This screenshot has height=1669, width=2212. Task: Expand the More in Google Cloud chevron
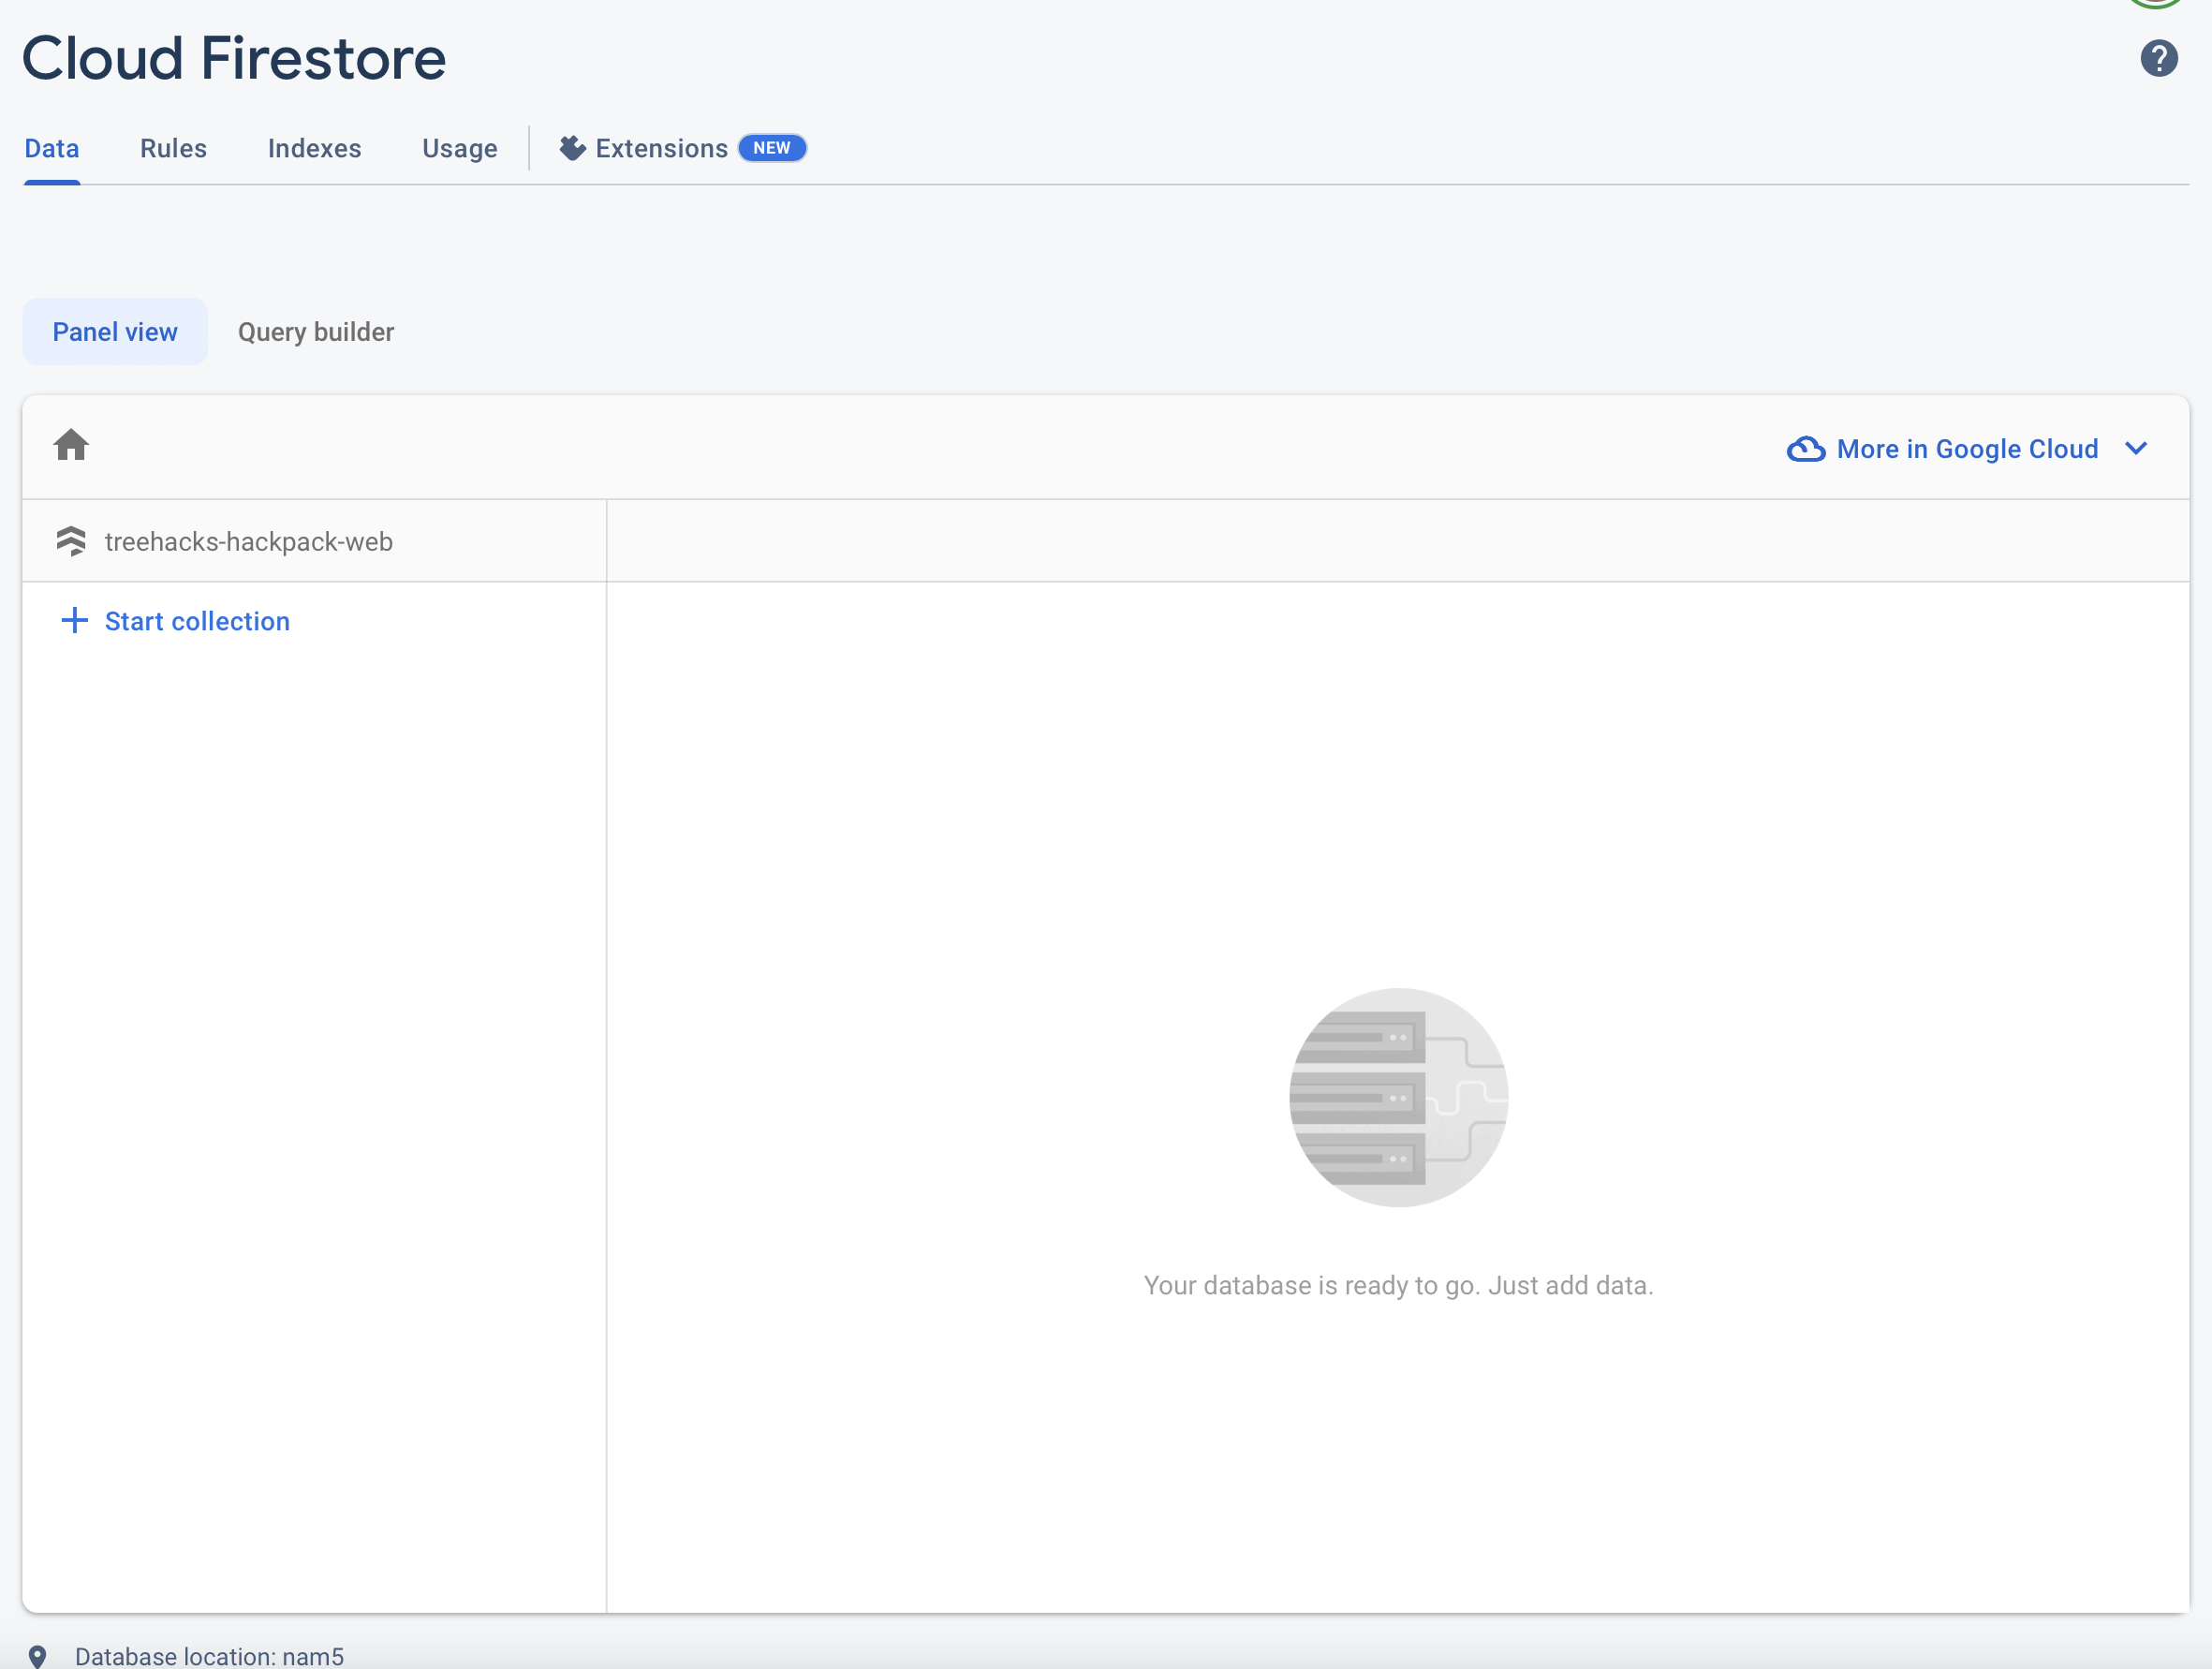click(x=2136, y=449)
